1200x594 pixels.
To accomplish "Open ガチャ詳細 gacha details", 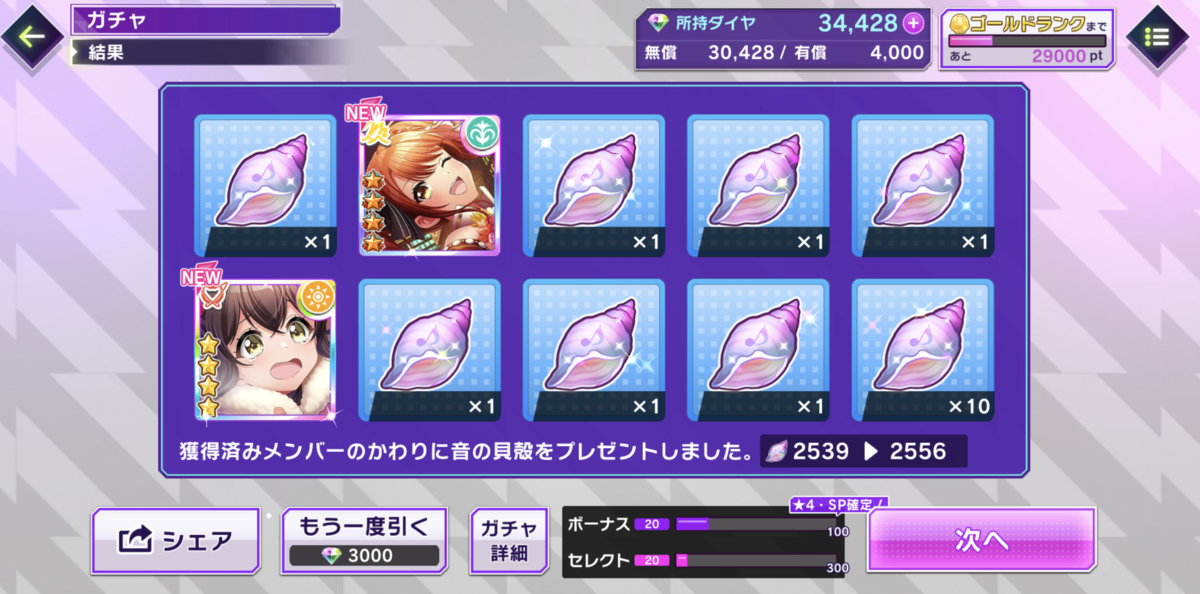I will 510,541.
